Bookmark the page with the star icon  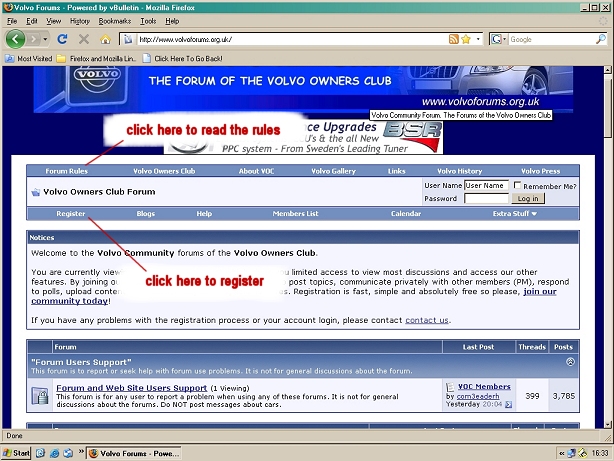point(466,39)
